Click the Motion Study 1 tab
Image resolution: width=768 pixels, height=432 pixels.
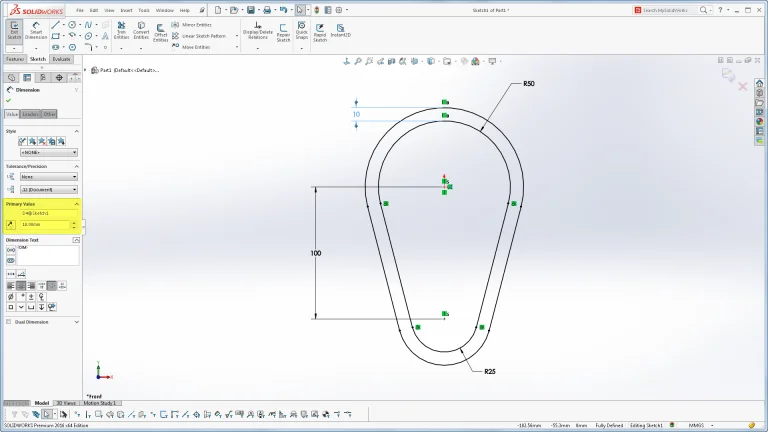(101, 403)
